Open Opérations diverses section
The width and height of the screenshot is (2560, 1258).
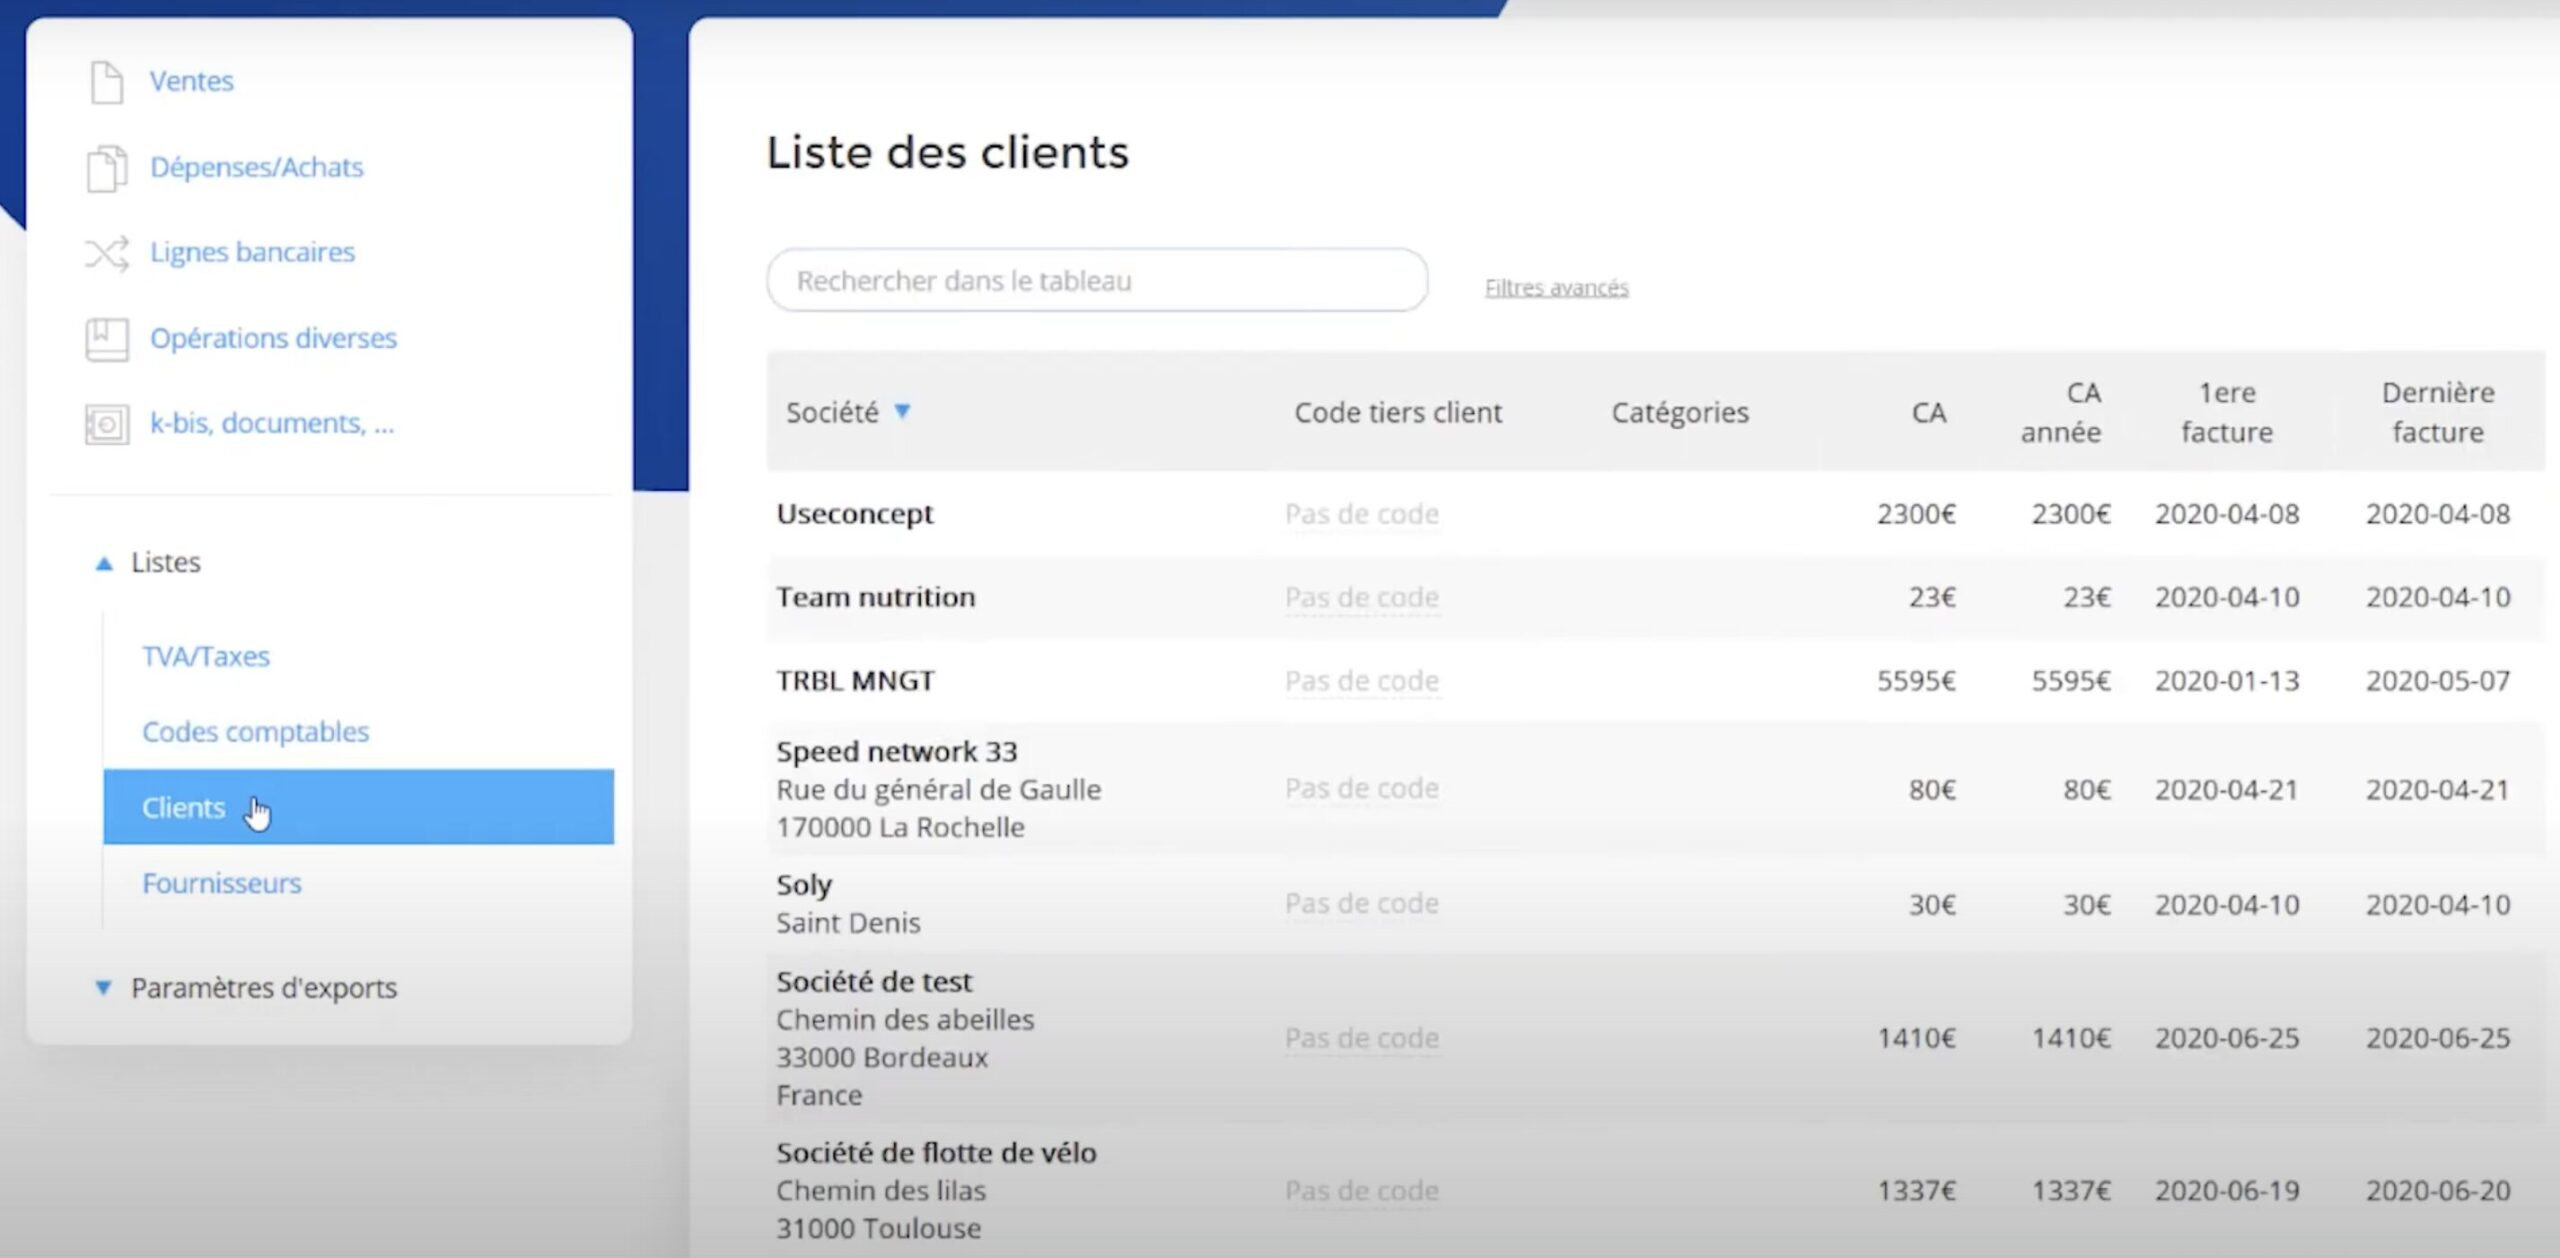pos(273,338)
